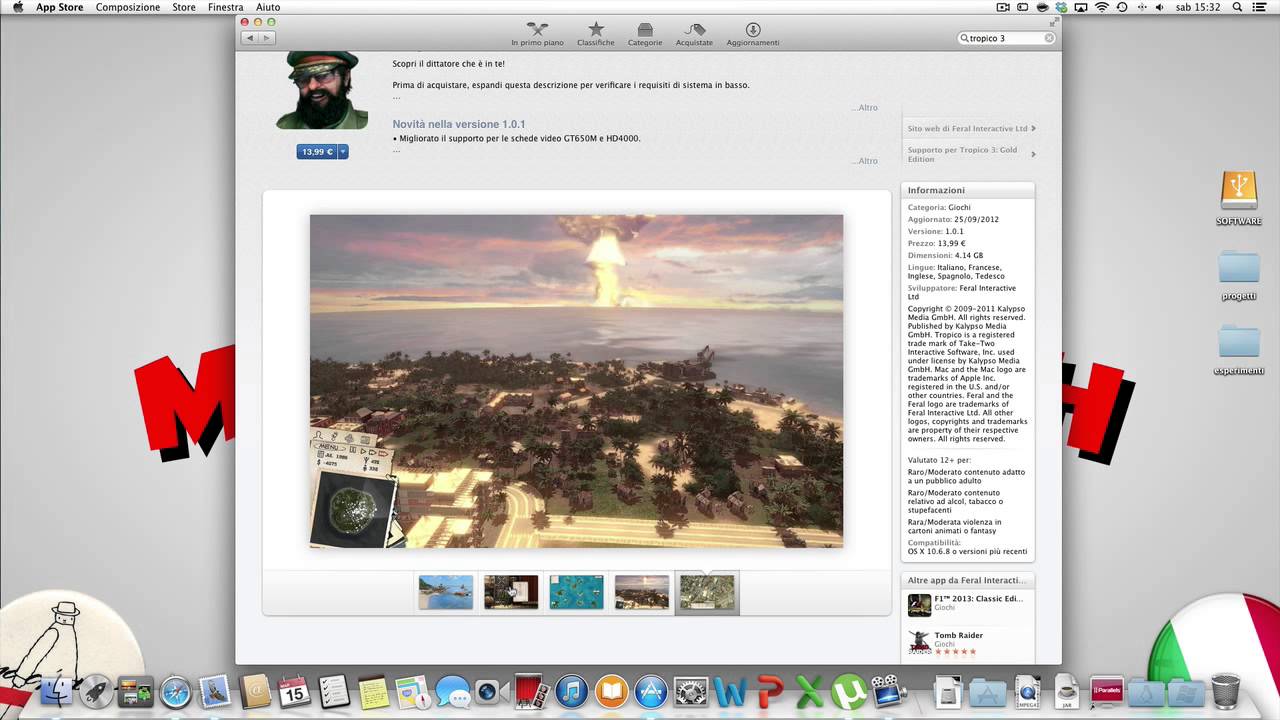Open the Aiuto menu
This screenshot has width=1280, height=720.
[268, 7]
